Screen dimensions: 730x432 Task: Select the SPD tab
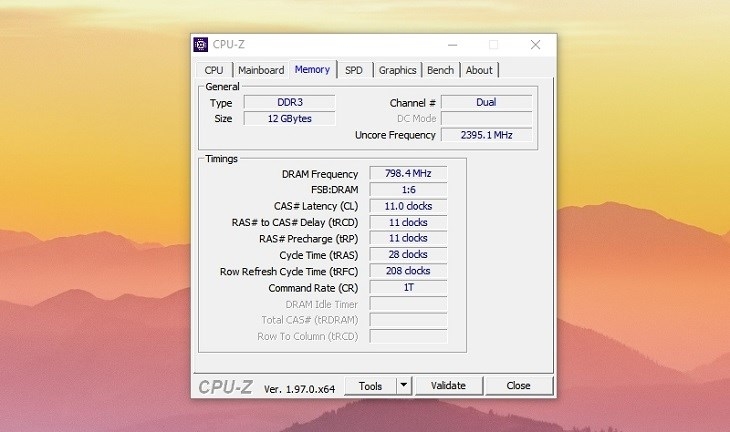click(x=354, y=70)
